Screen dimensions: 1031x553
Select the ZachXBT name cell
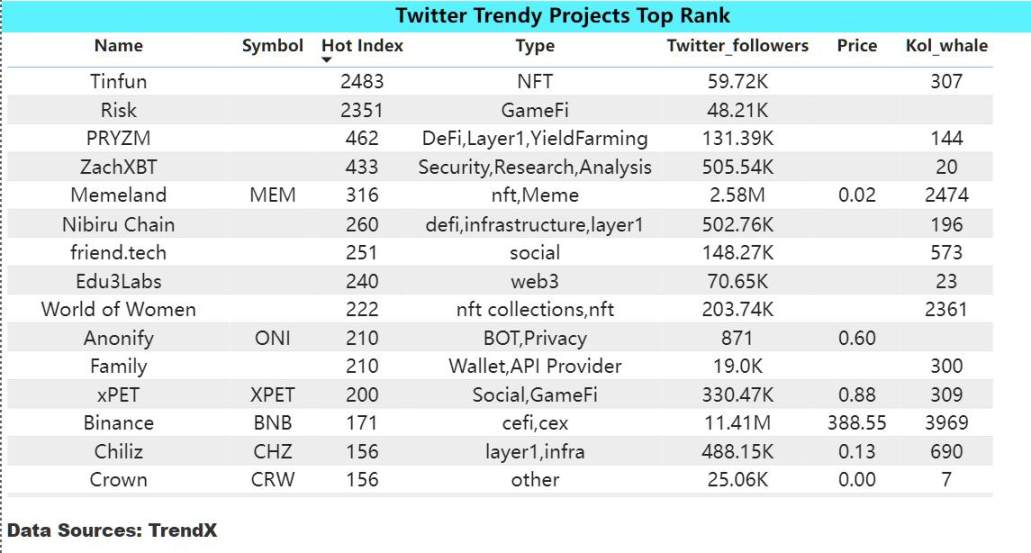[x=118, y=167]
